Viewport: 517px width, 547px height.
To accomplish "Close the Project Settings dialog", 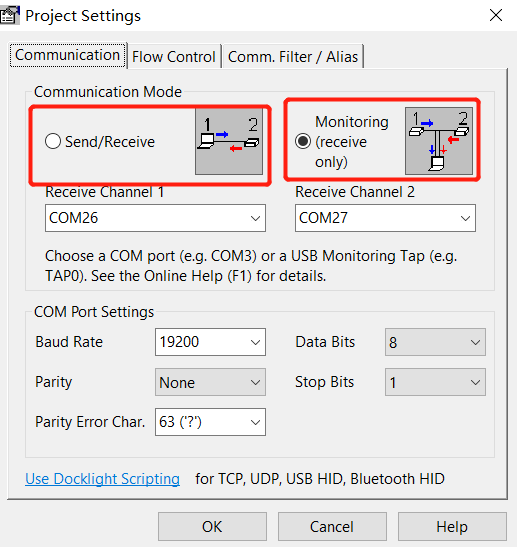I will (x=496, y=15).
